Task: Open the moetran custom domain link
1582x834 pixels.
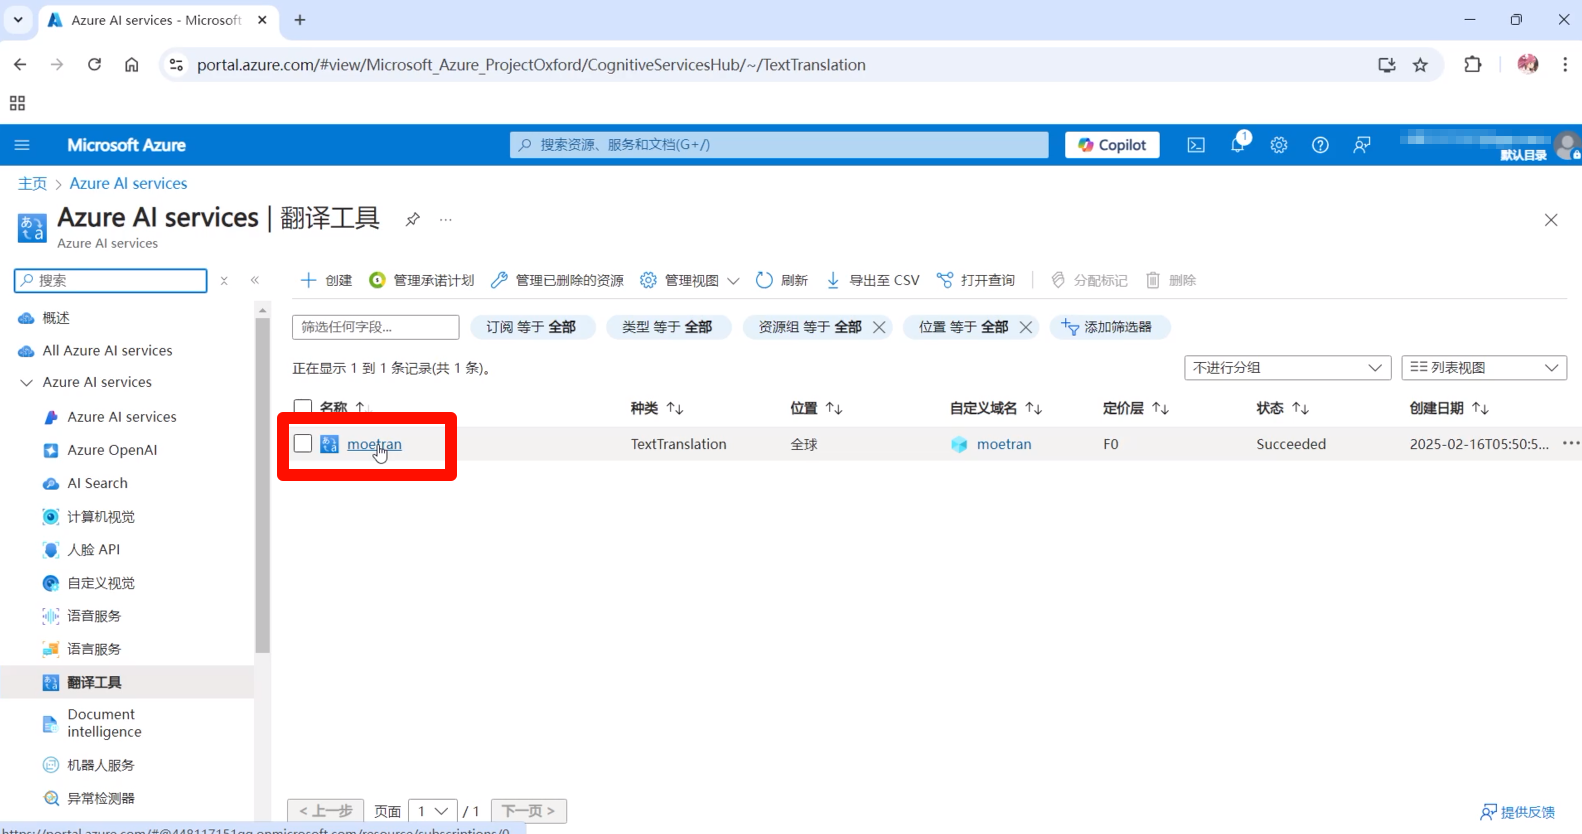Action: (x=1004, y=444)
